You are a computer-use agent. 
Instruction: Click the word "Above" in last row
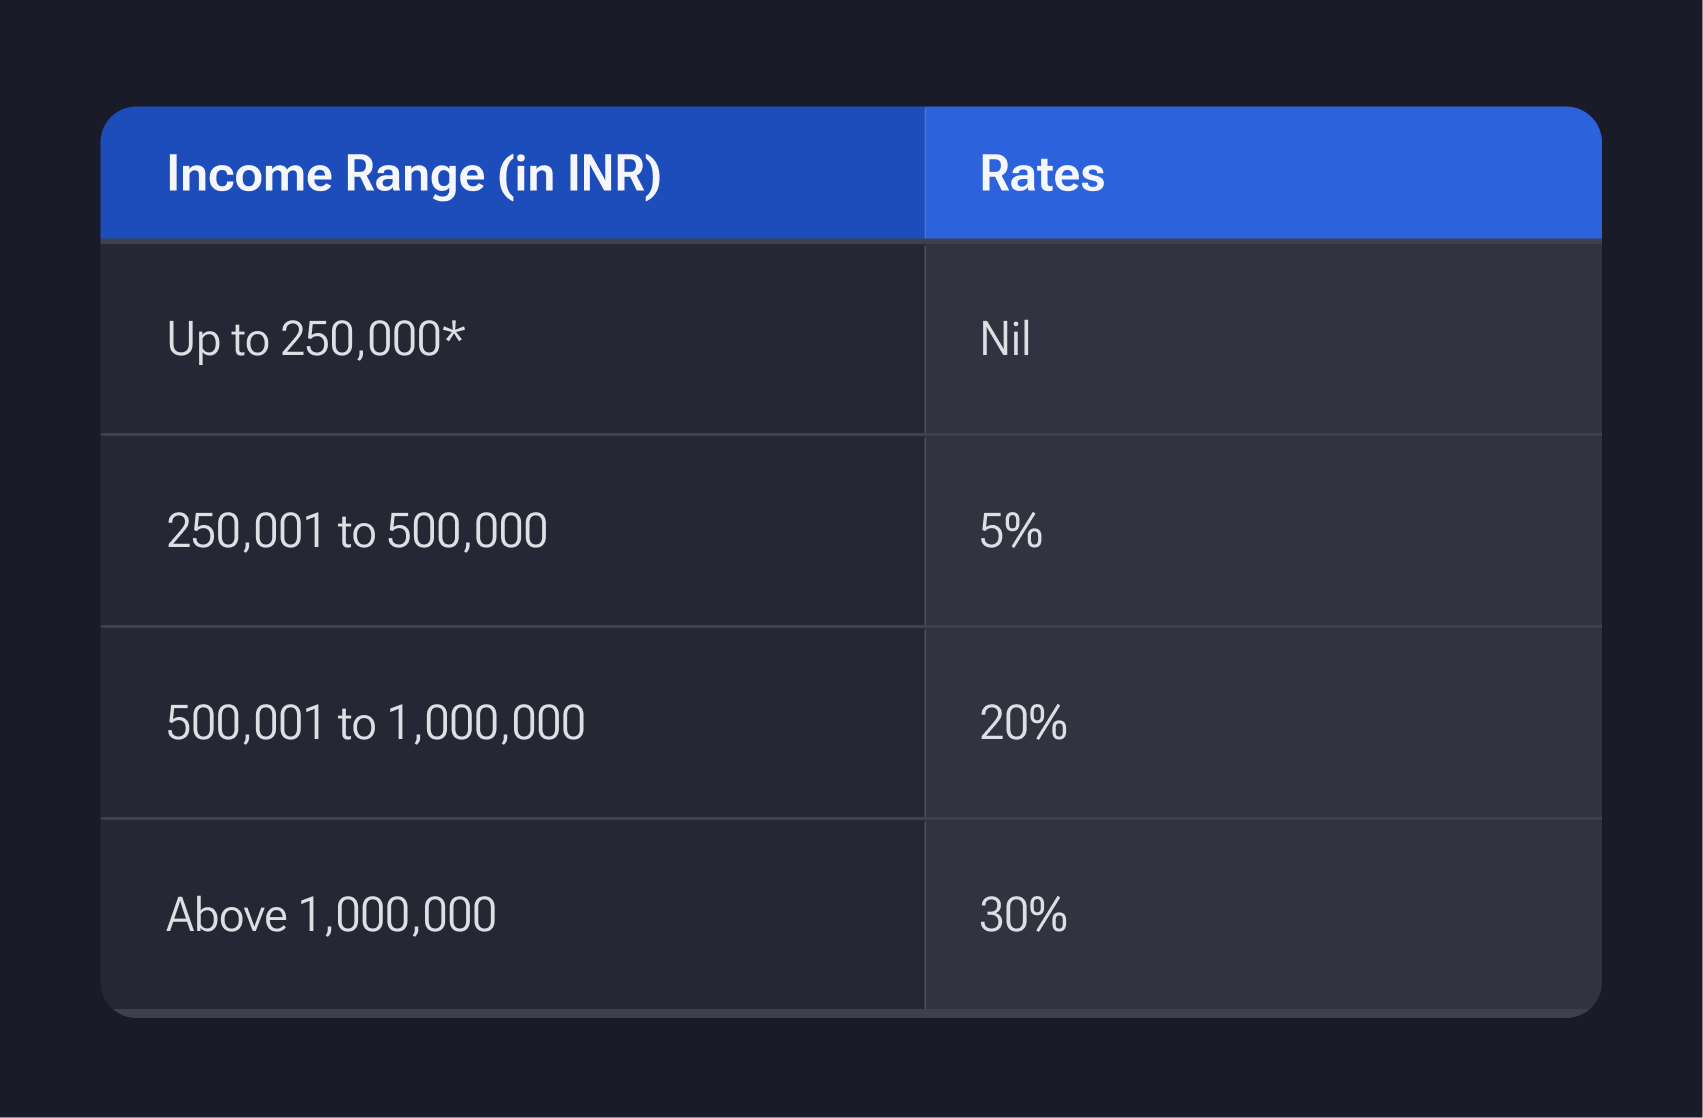pyautogui.click(x=227, y=915)
